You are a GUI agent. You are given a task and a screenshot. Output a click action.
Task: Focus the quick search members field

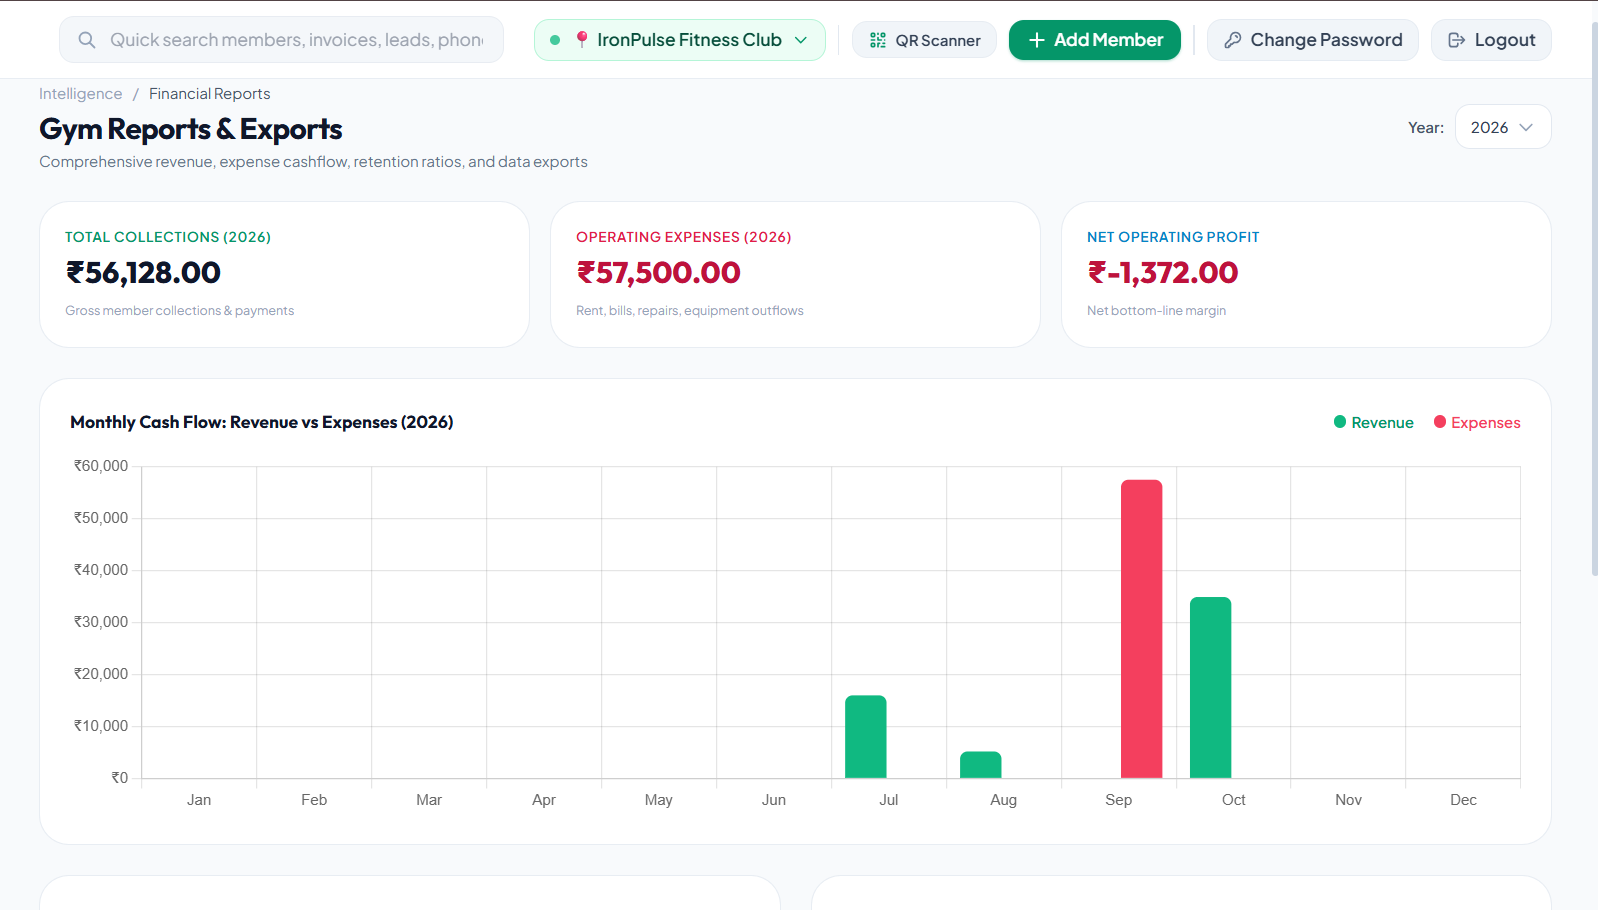click(x=281, y=40)
